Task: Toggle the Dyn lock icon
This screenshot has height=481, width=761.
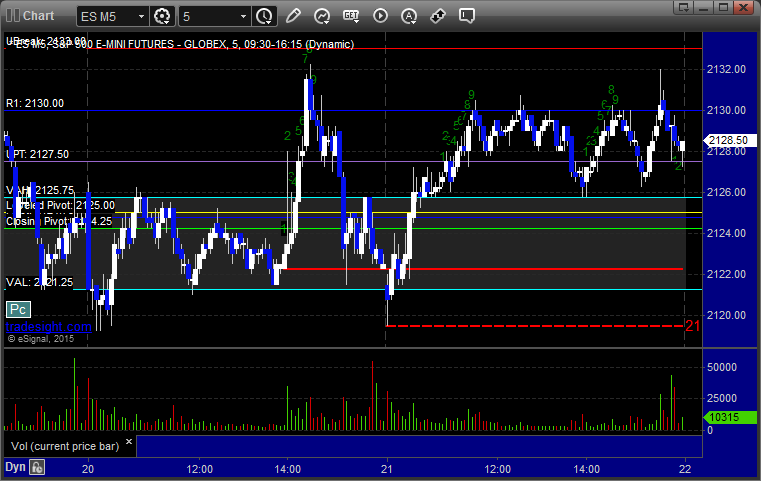Action: coord(37,467)
